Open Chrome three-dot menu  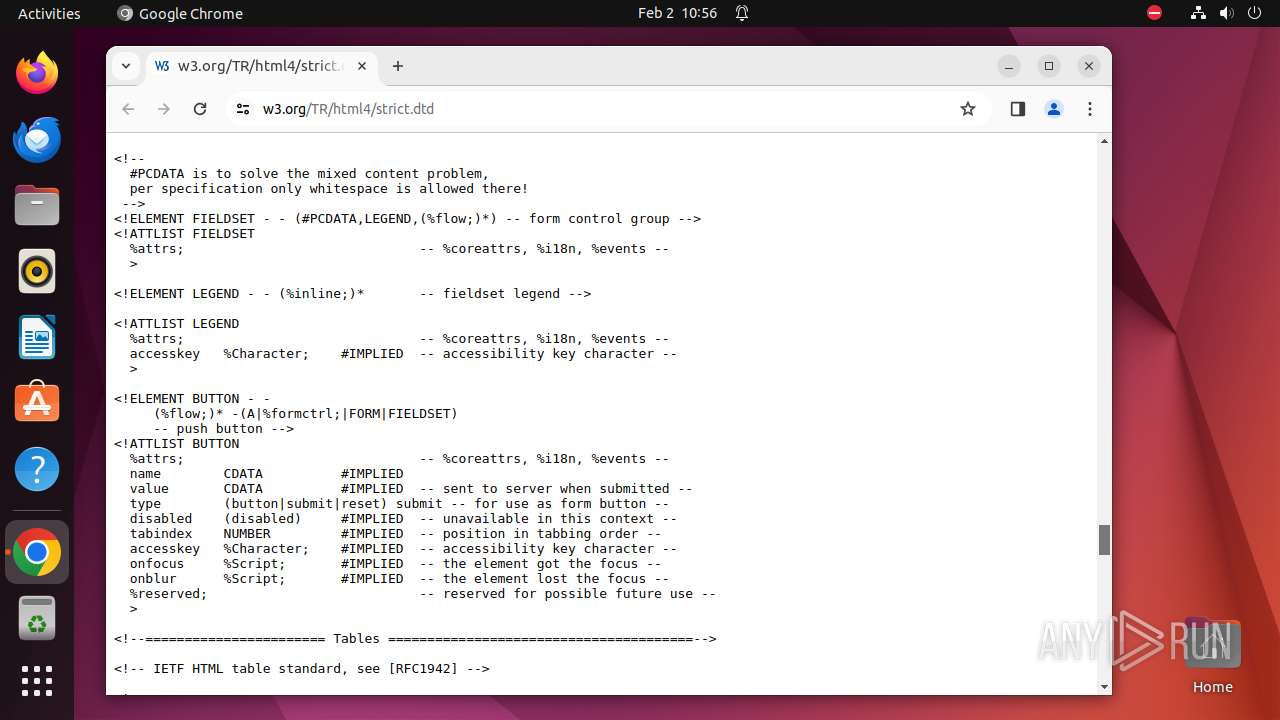1090,109
